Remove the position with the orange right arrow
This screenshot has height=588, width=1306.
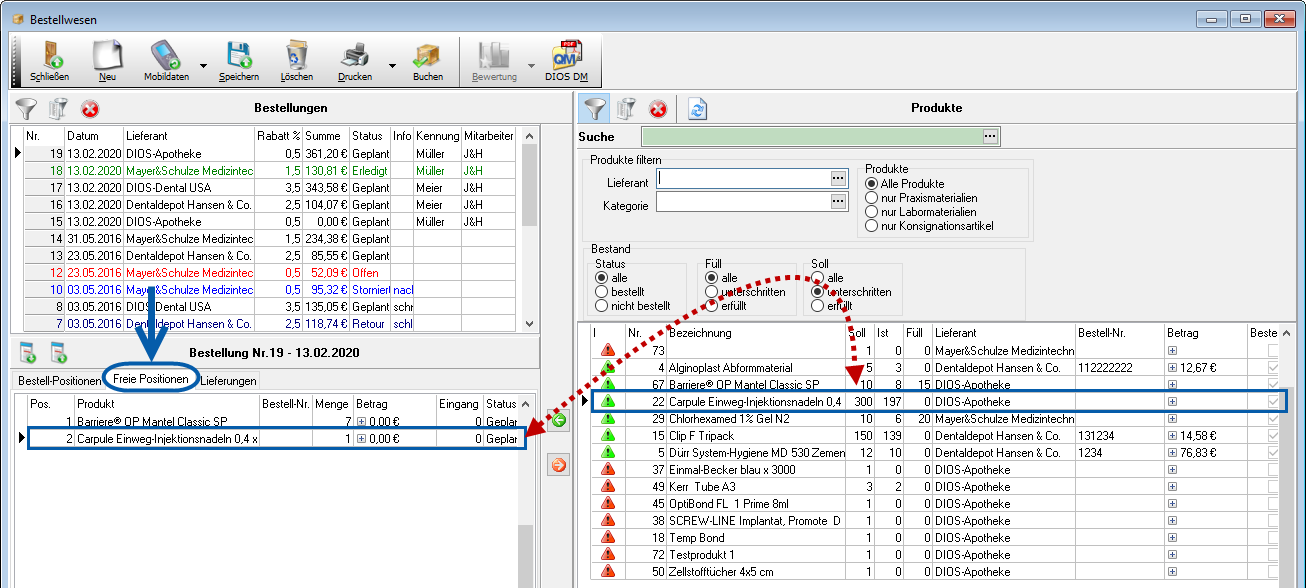pos(558,464)
